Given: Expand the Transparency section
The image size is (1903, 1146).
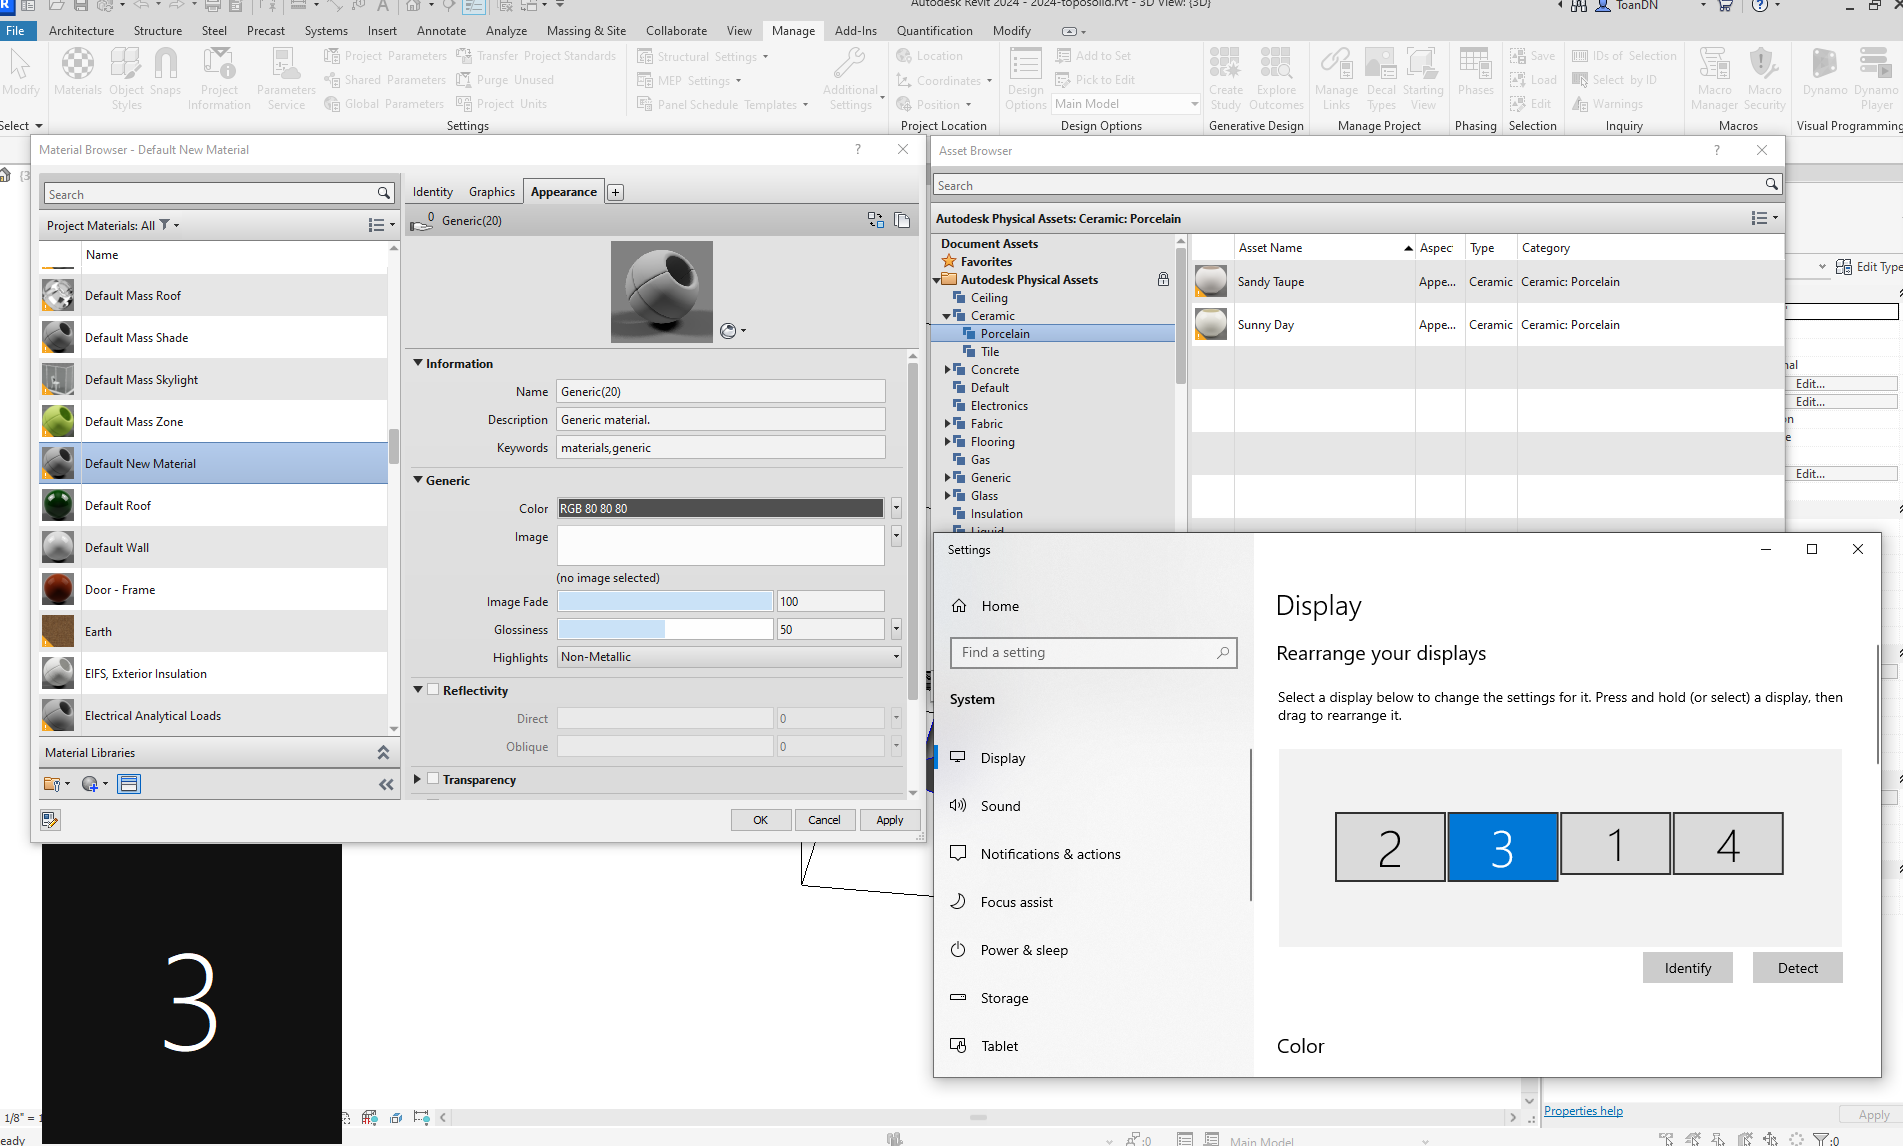Looking at the screenshot, I should 418,779.
